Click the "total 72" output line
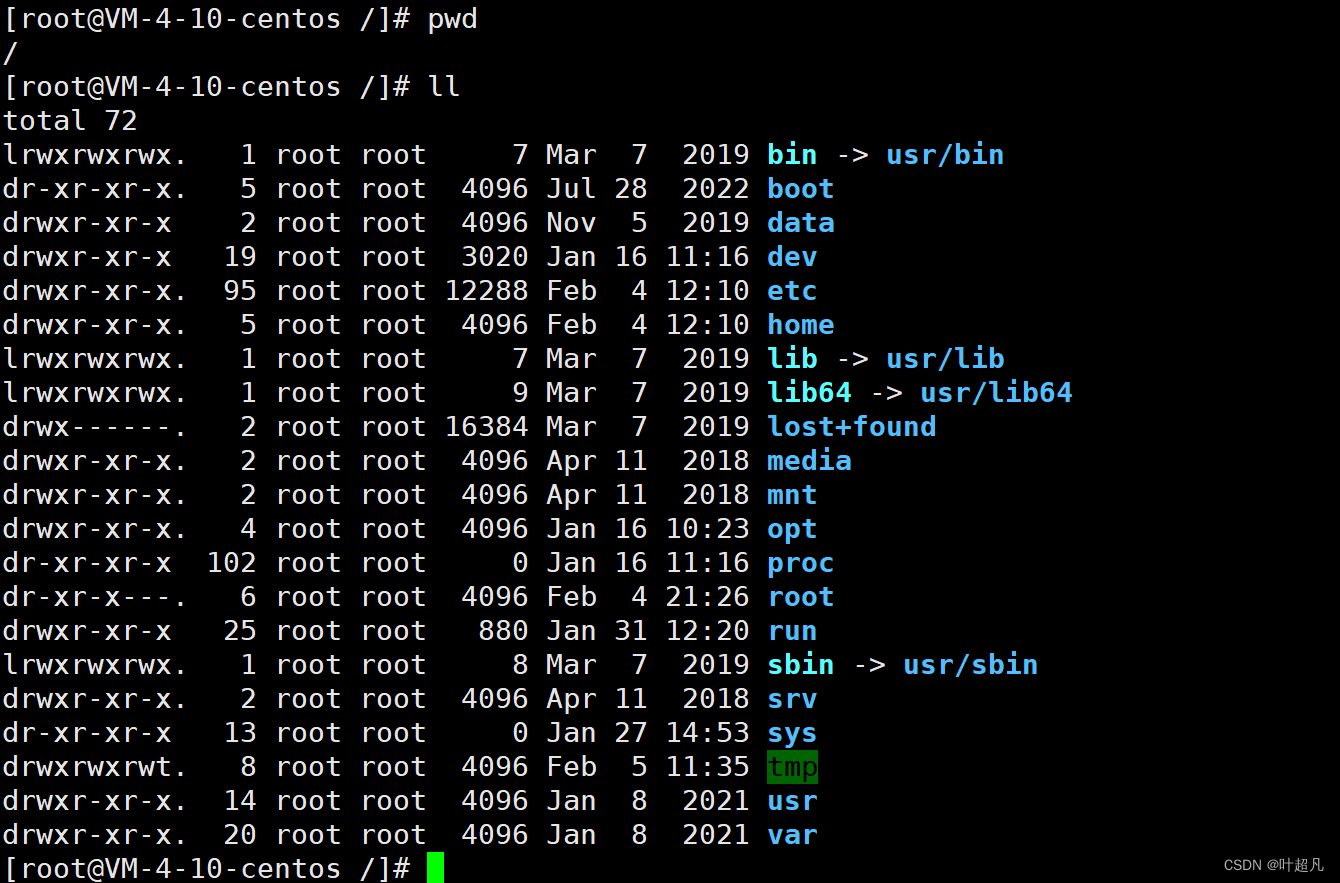The image size is (1340, 883). point(70,121)
